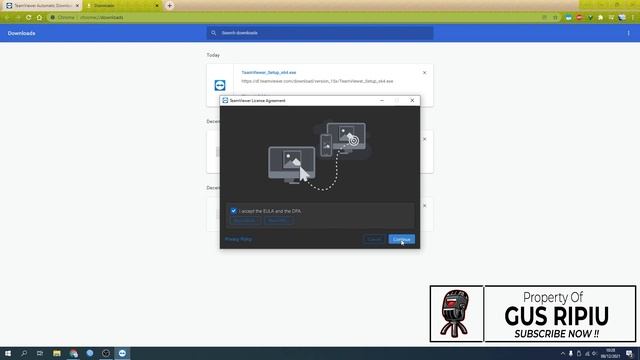Screen dimensions: 640x360
Task: Show hidden system tray icons
Action: coord(563,353)
